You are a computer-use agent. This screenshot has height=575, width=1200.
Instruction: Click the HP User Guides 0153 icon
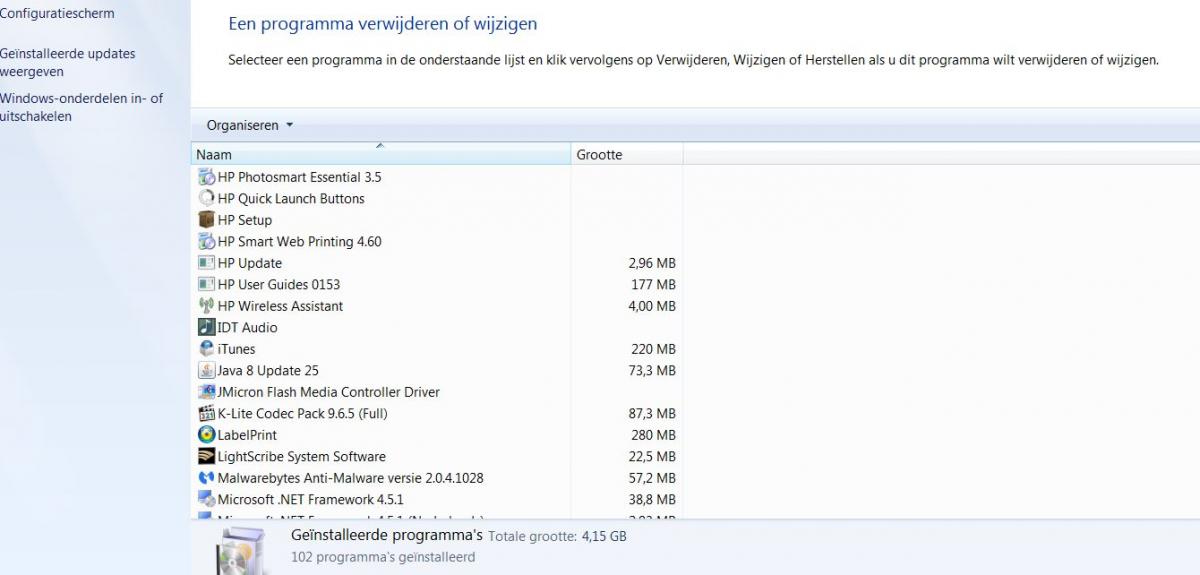coord(207,284)
